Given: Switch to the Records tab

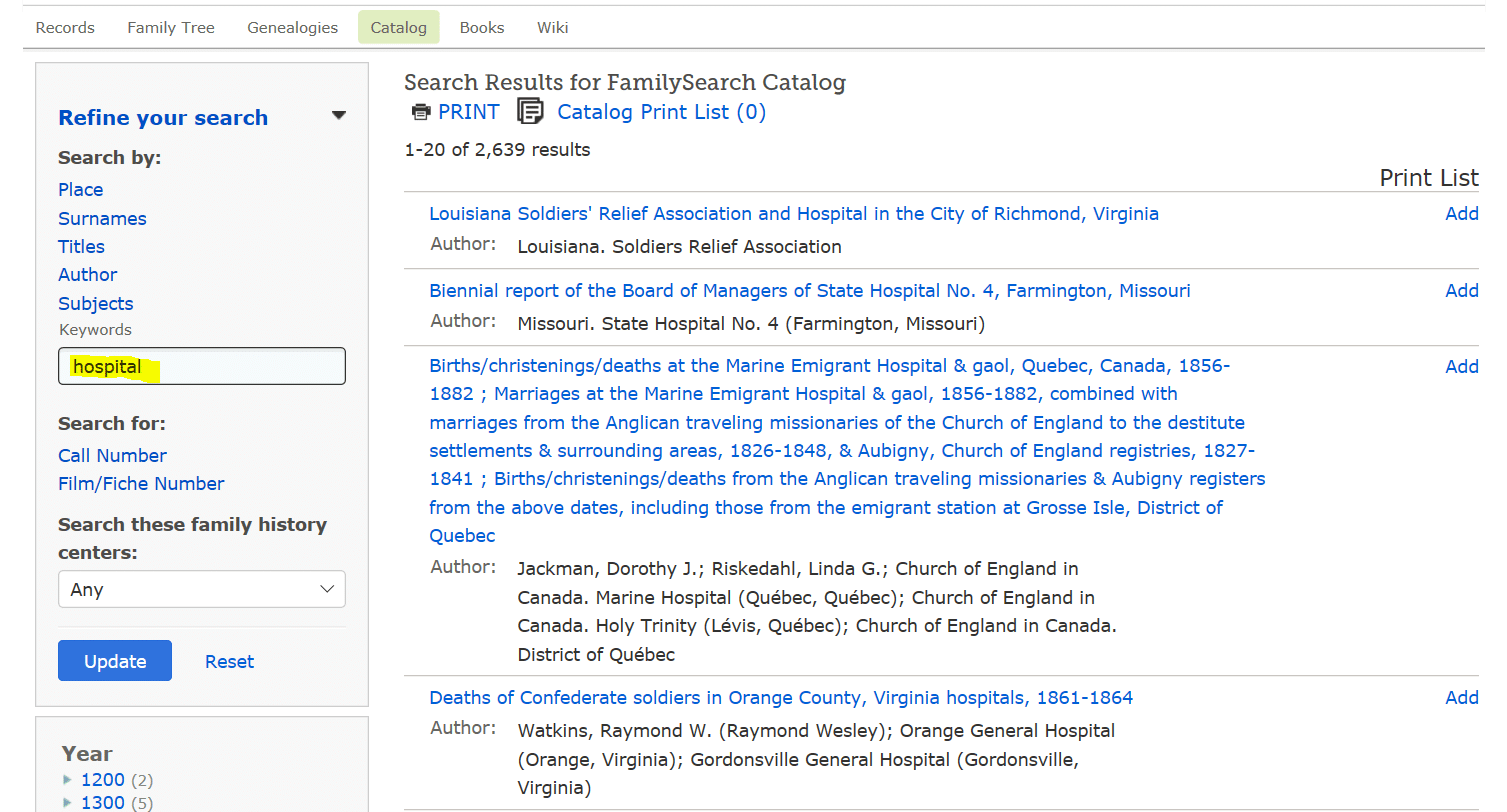Looking at the screenshot, I should click(x=65, y=28).
